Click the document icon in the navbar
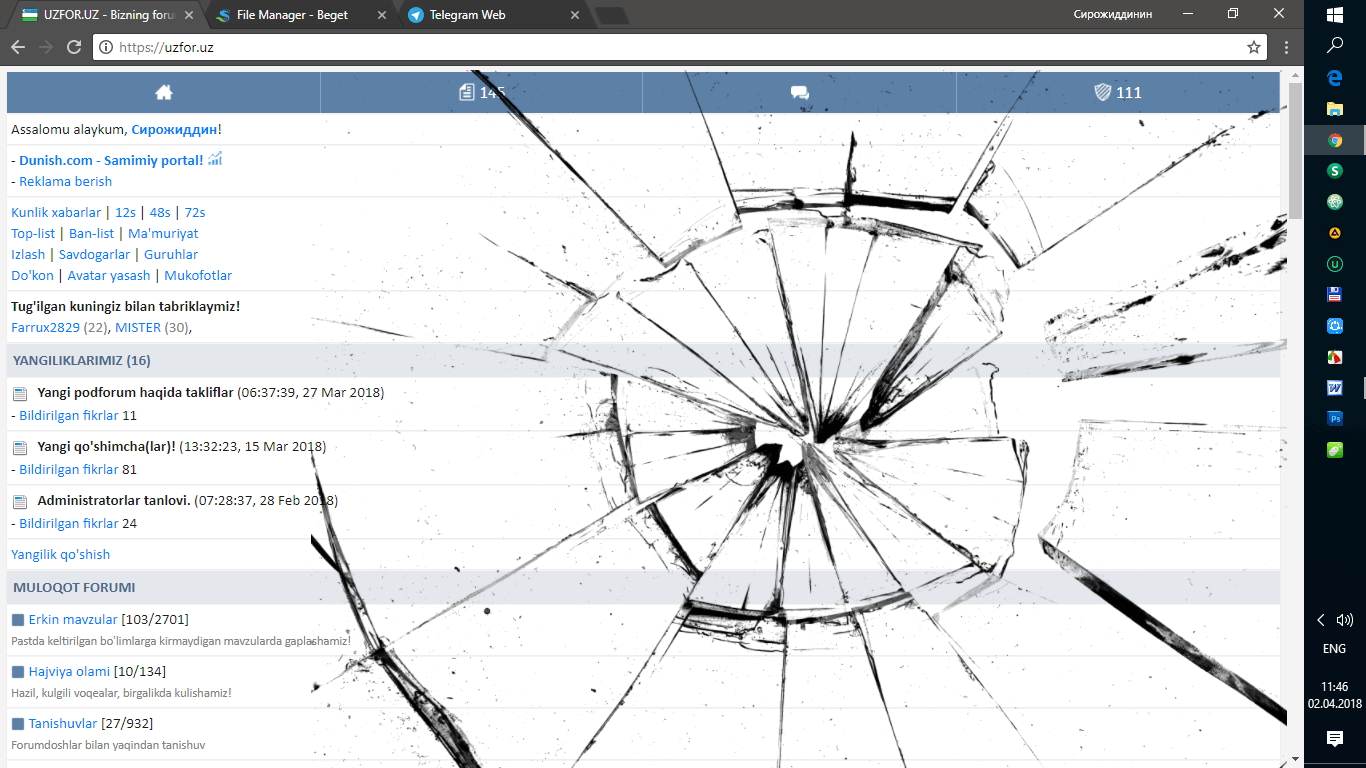 pyautogui.click(x=467, y=92)
